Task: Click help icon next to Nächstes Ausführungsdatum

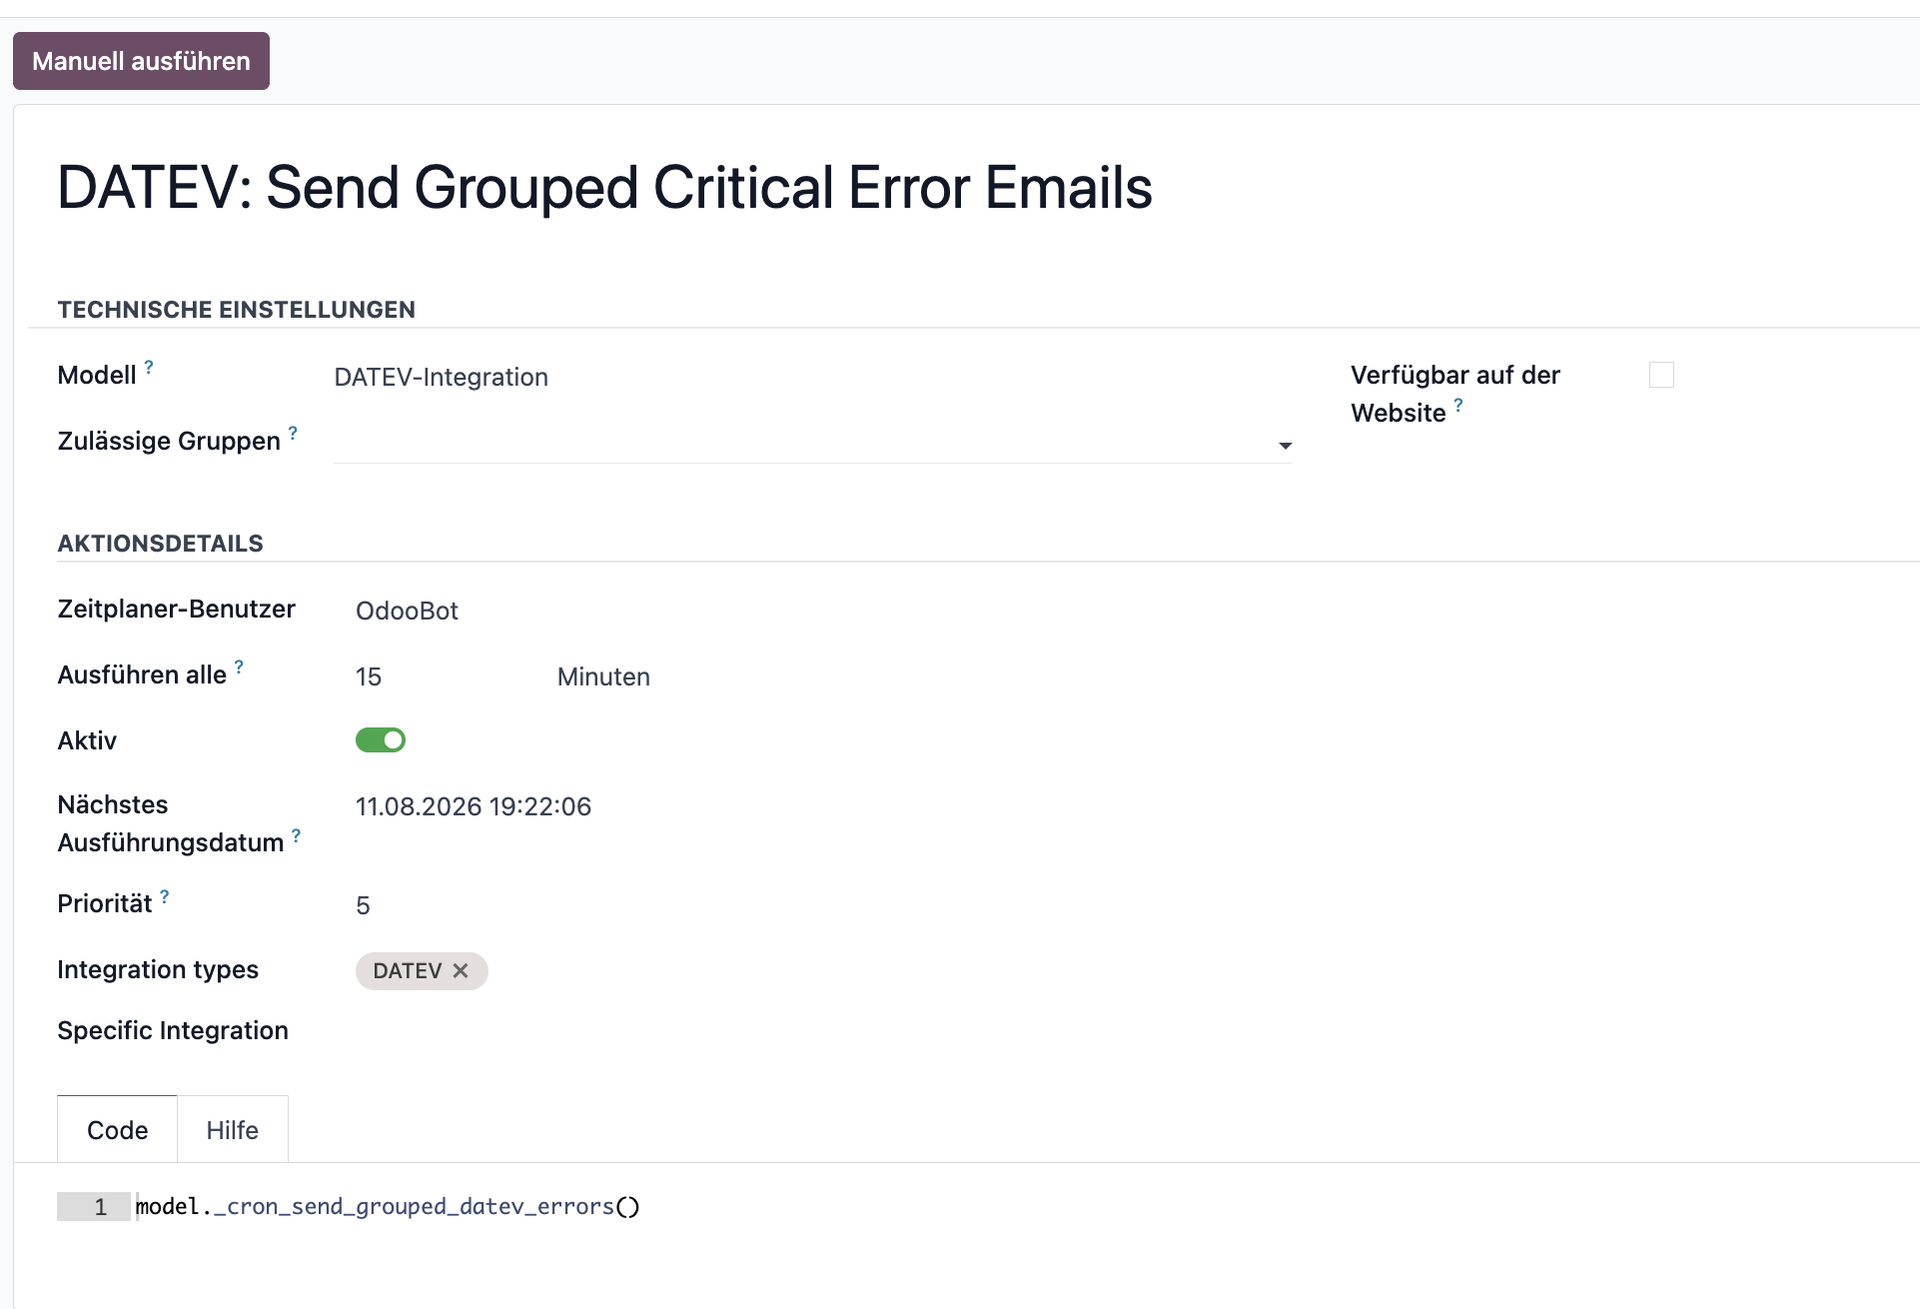Action: pyautogui.click(x=296, y=835)
